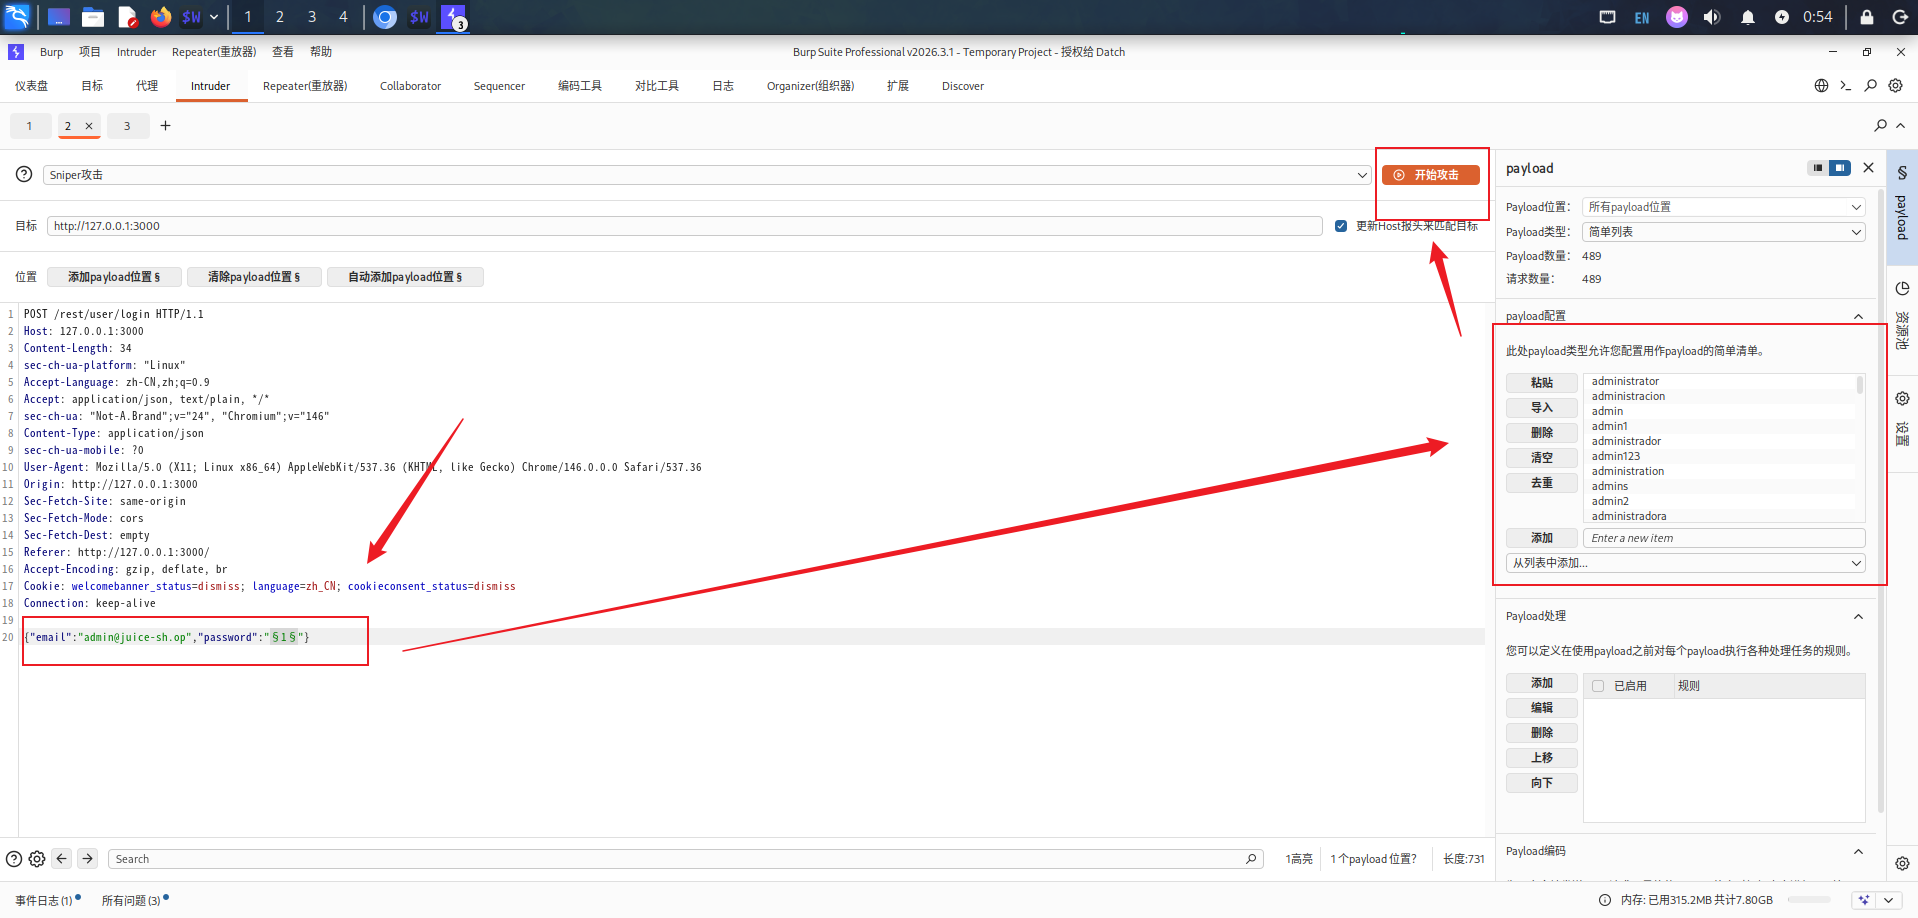
Task: Click auto add payload positions § button
Action: pos(405,277)
